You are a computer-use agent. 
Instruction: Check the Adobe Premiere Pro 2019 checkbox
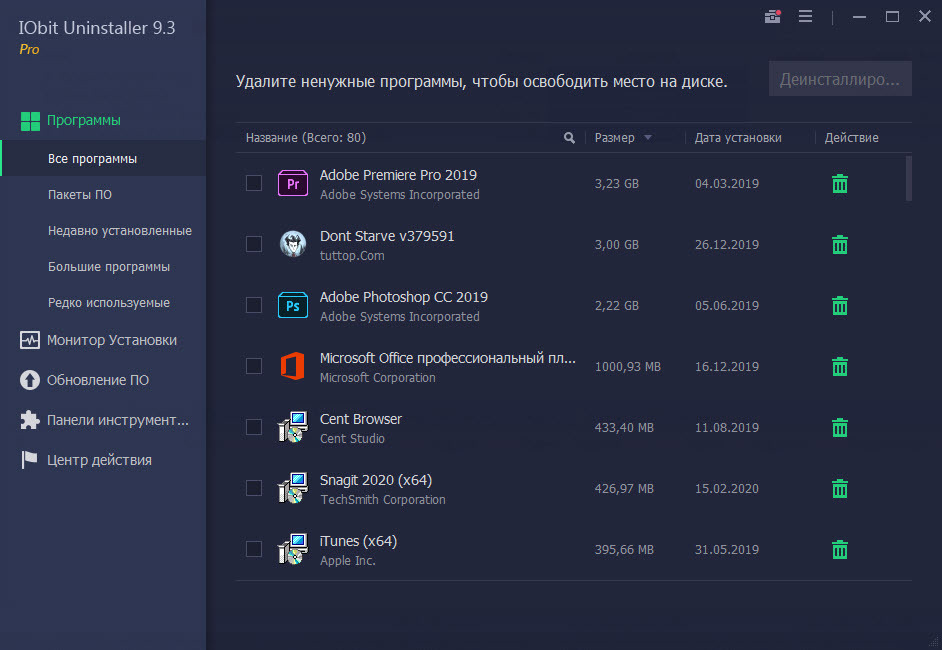pos(254,183)
